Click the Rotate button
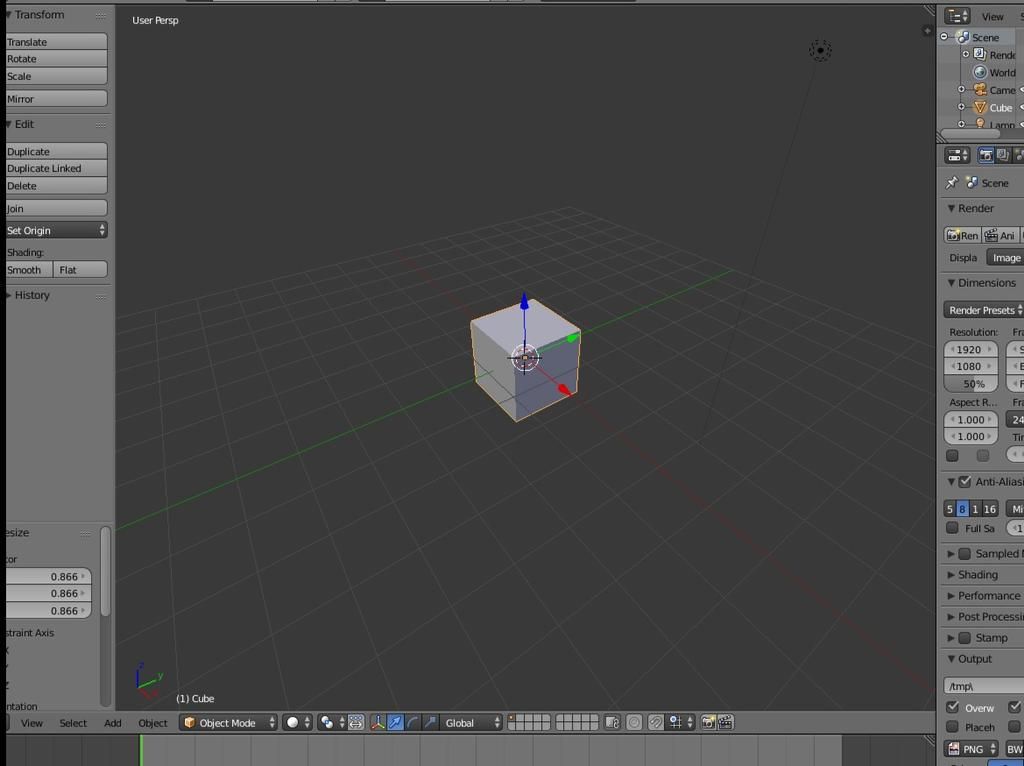 pos(56,59)
